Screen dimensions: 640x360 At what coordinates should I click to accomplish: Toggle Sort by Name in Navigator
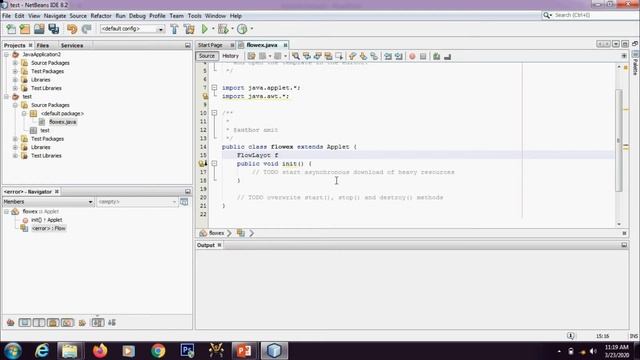pyautogui.click(x=98, y=322)
